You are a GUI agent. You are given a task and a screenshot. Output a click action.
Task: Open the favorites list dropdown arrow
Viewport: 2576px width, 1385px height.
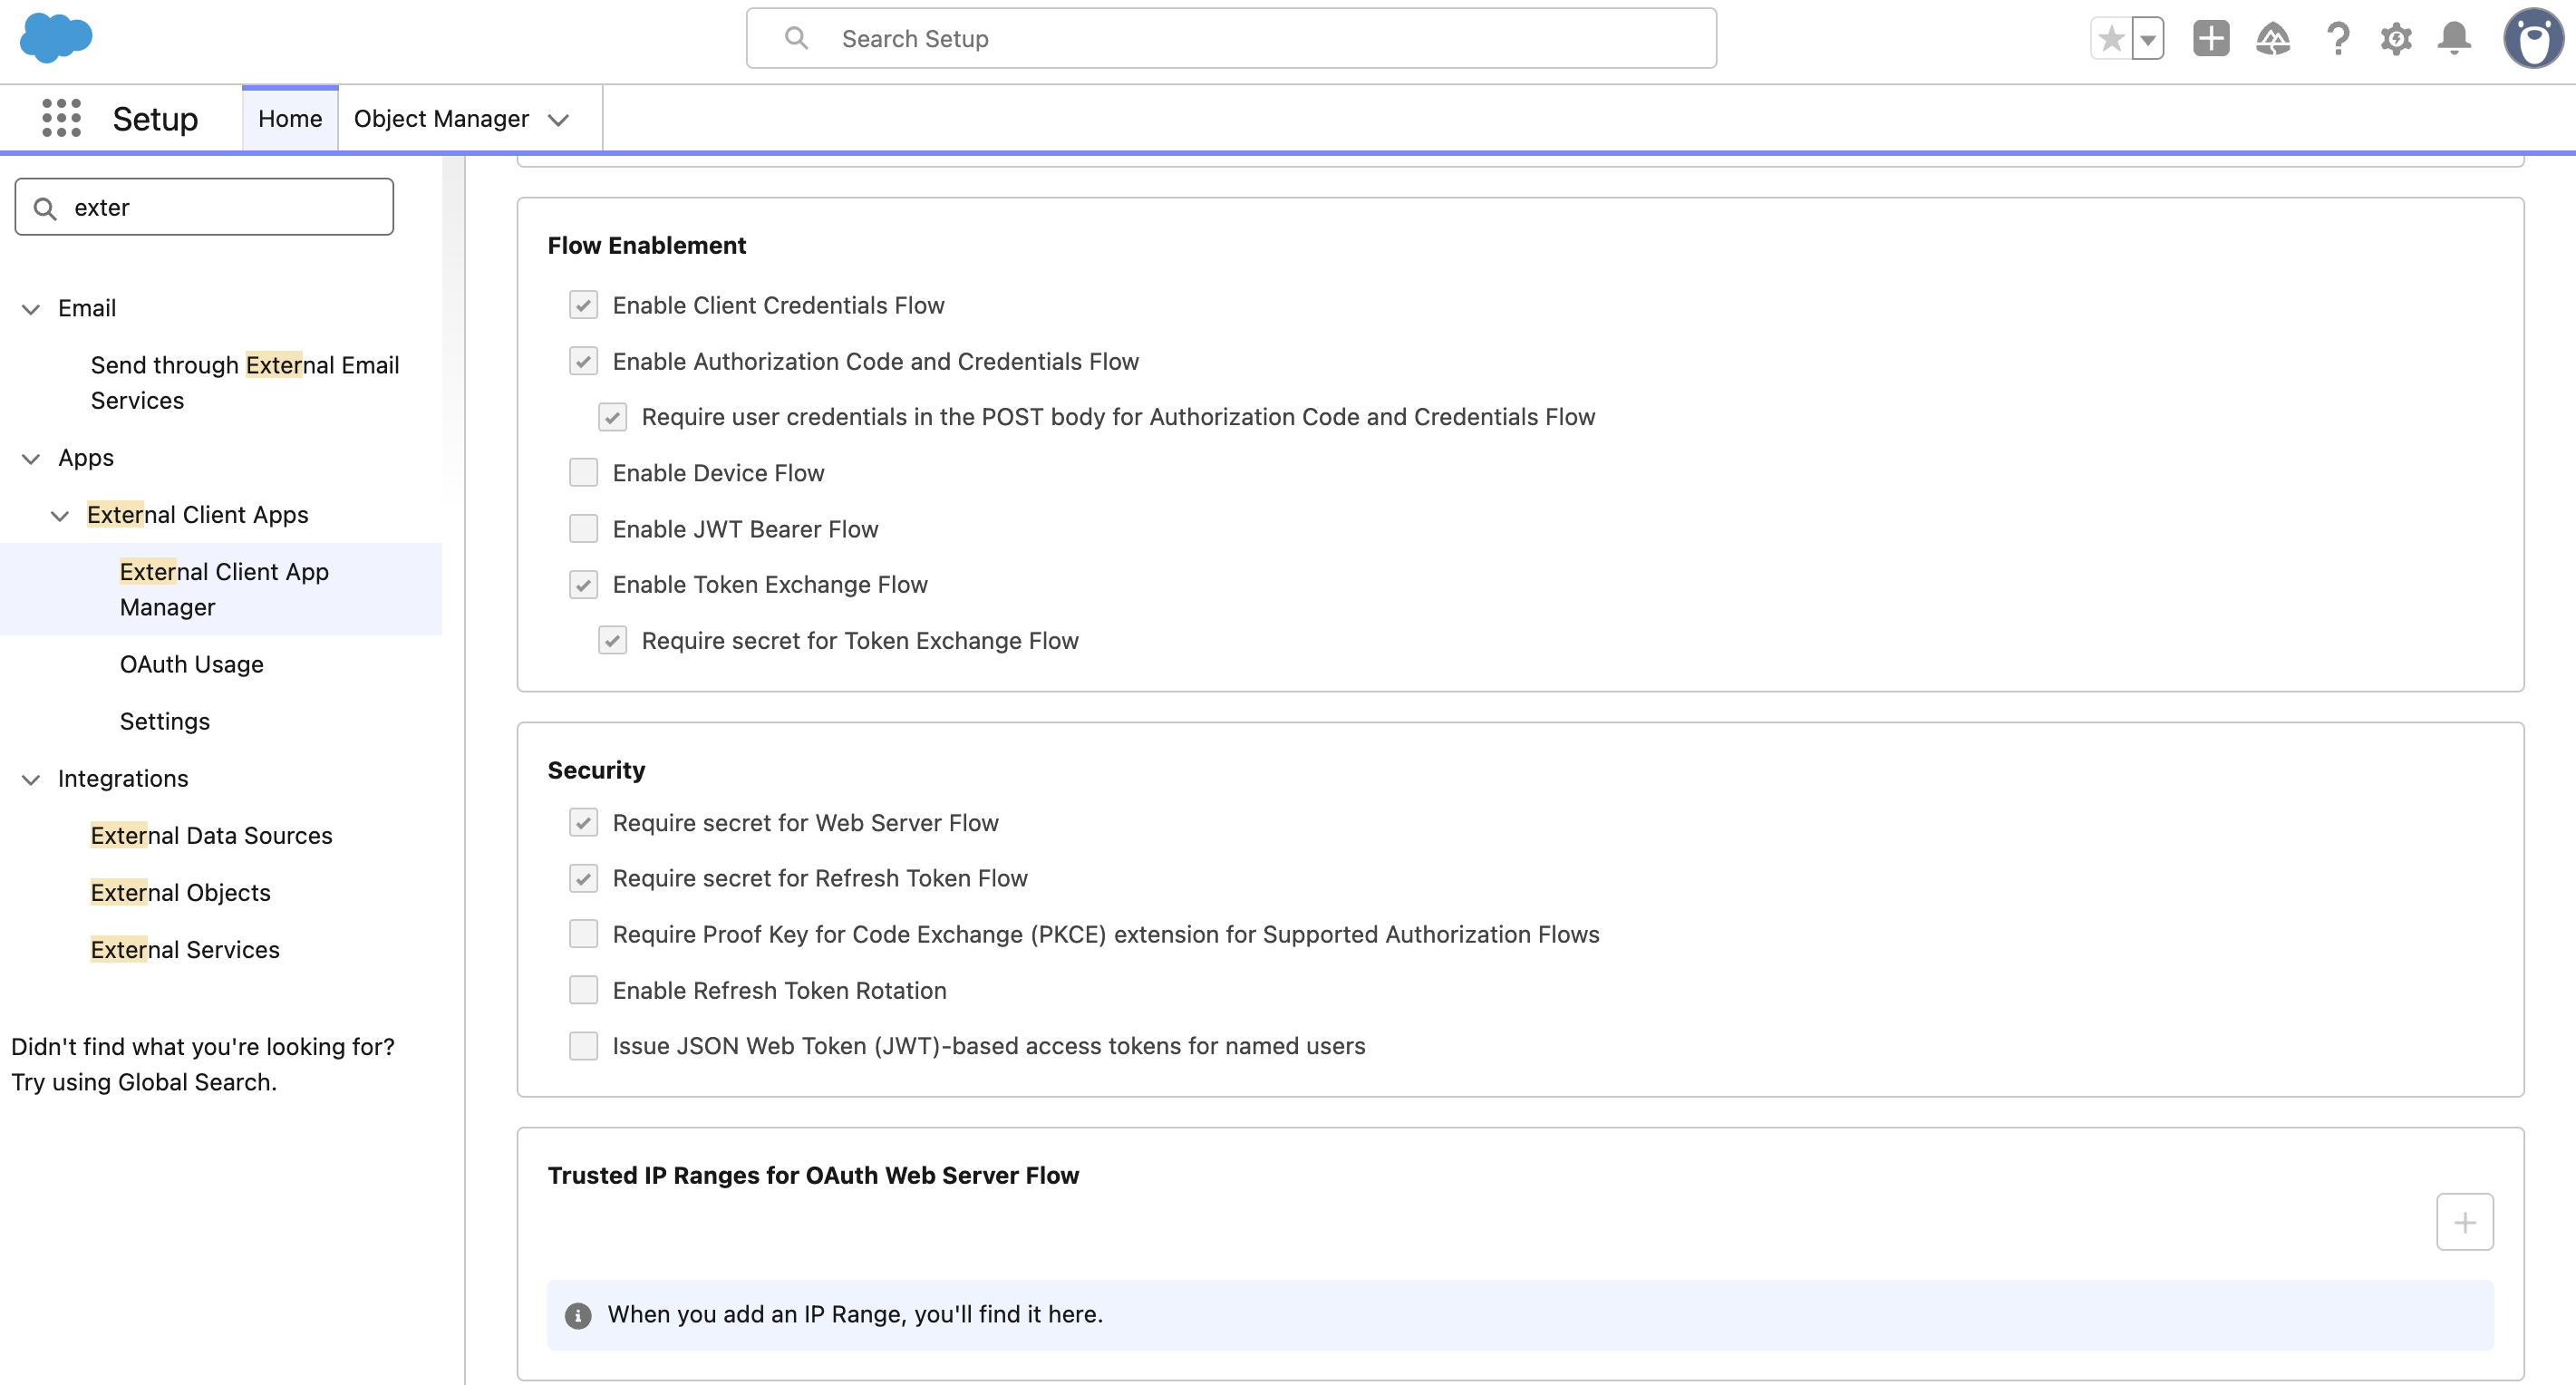click(2147, 40)
